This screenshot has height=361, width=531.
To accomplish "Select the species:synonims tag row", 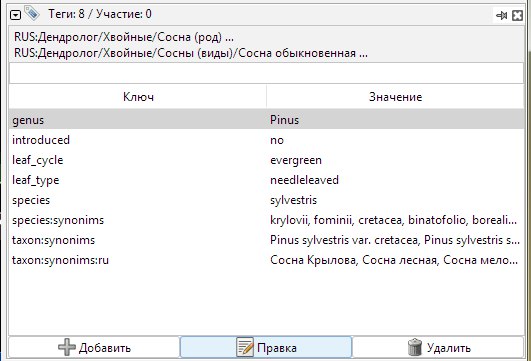I will click(x=266, y=220).
